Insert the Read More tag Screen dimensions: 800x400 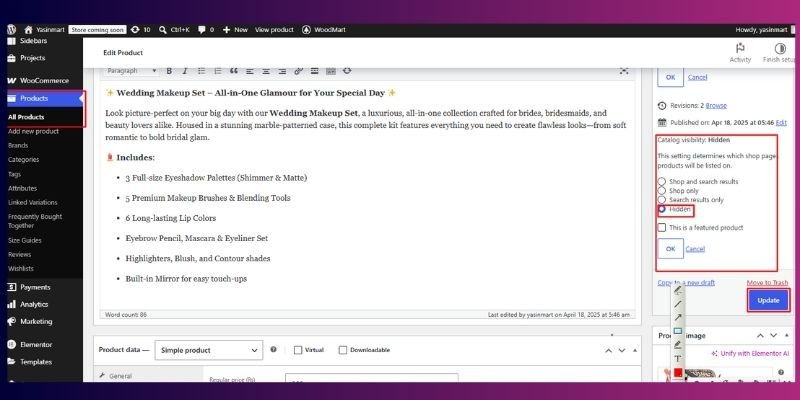pyautogui.click(x=315, y=71)
